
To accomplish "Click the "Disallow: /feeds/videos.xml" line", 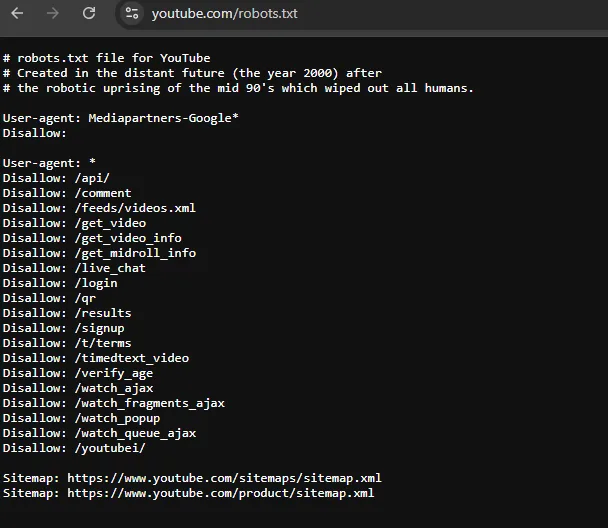I will pyautogui.click(x=99, y=208).
